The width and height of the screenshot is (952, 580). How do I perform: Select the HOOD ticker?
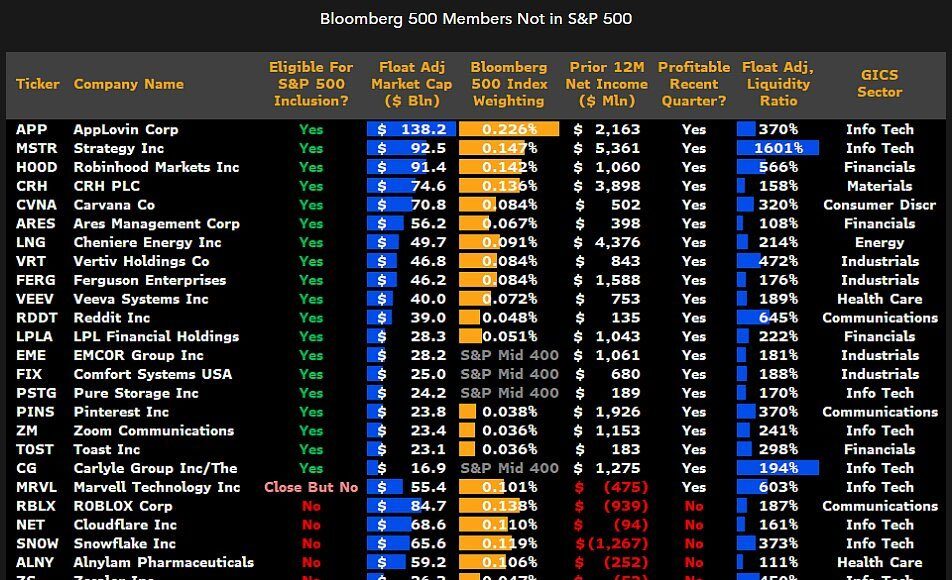[36, 167]
